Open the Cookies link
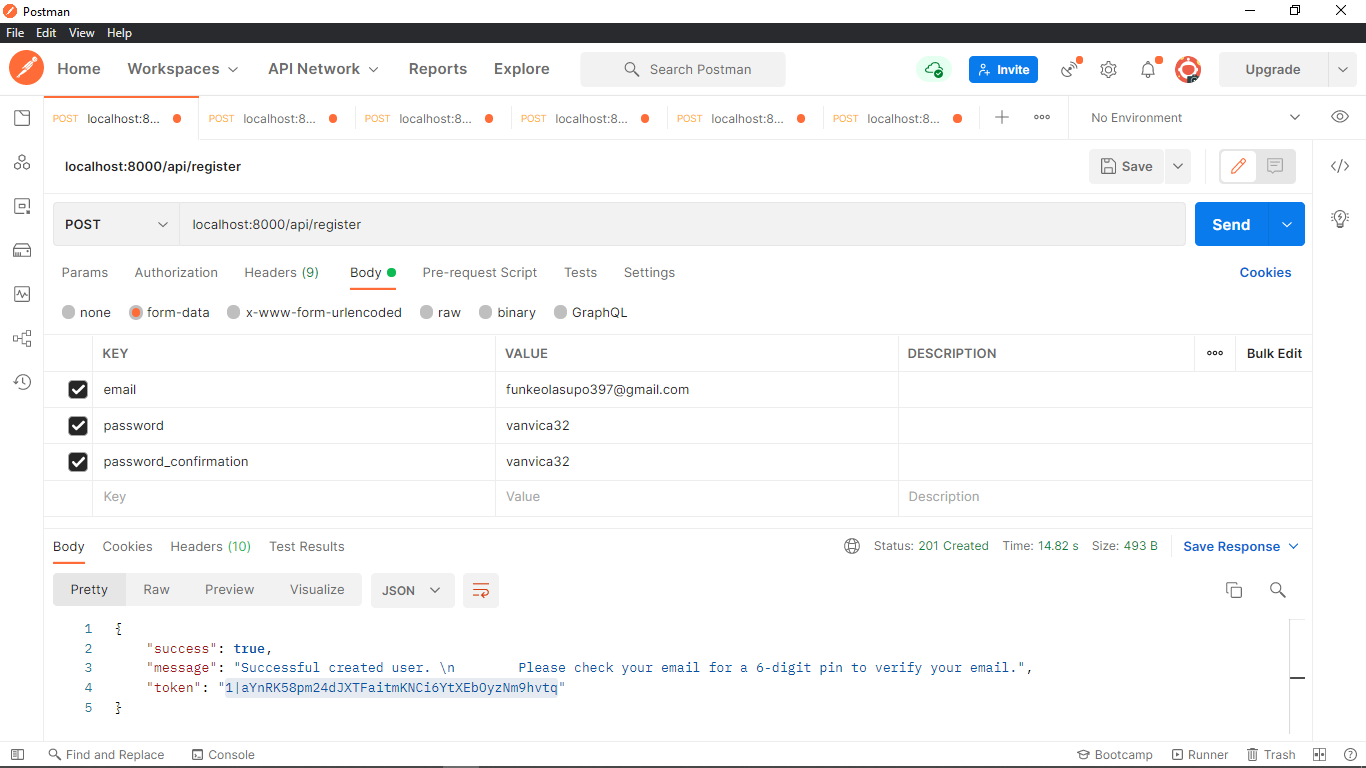The width and height of the screenshot is (1366, 768). 1265,272
